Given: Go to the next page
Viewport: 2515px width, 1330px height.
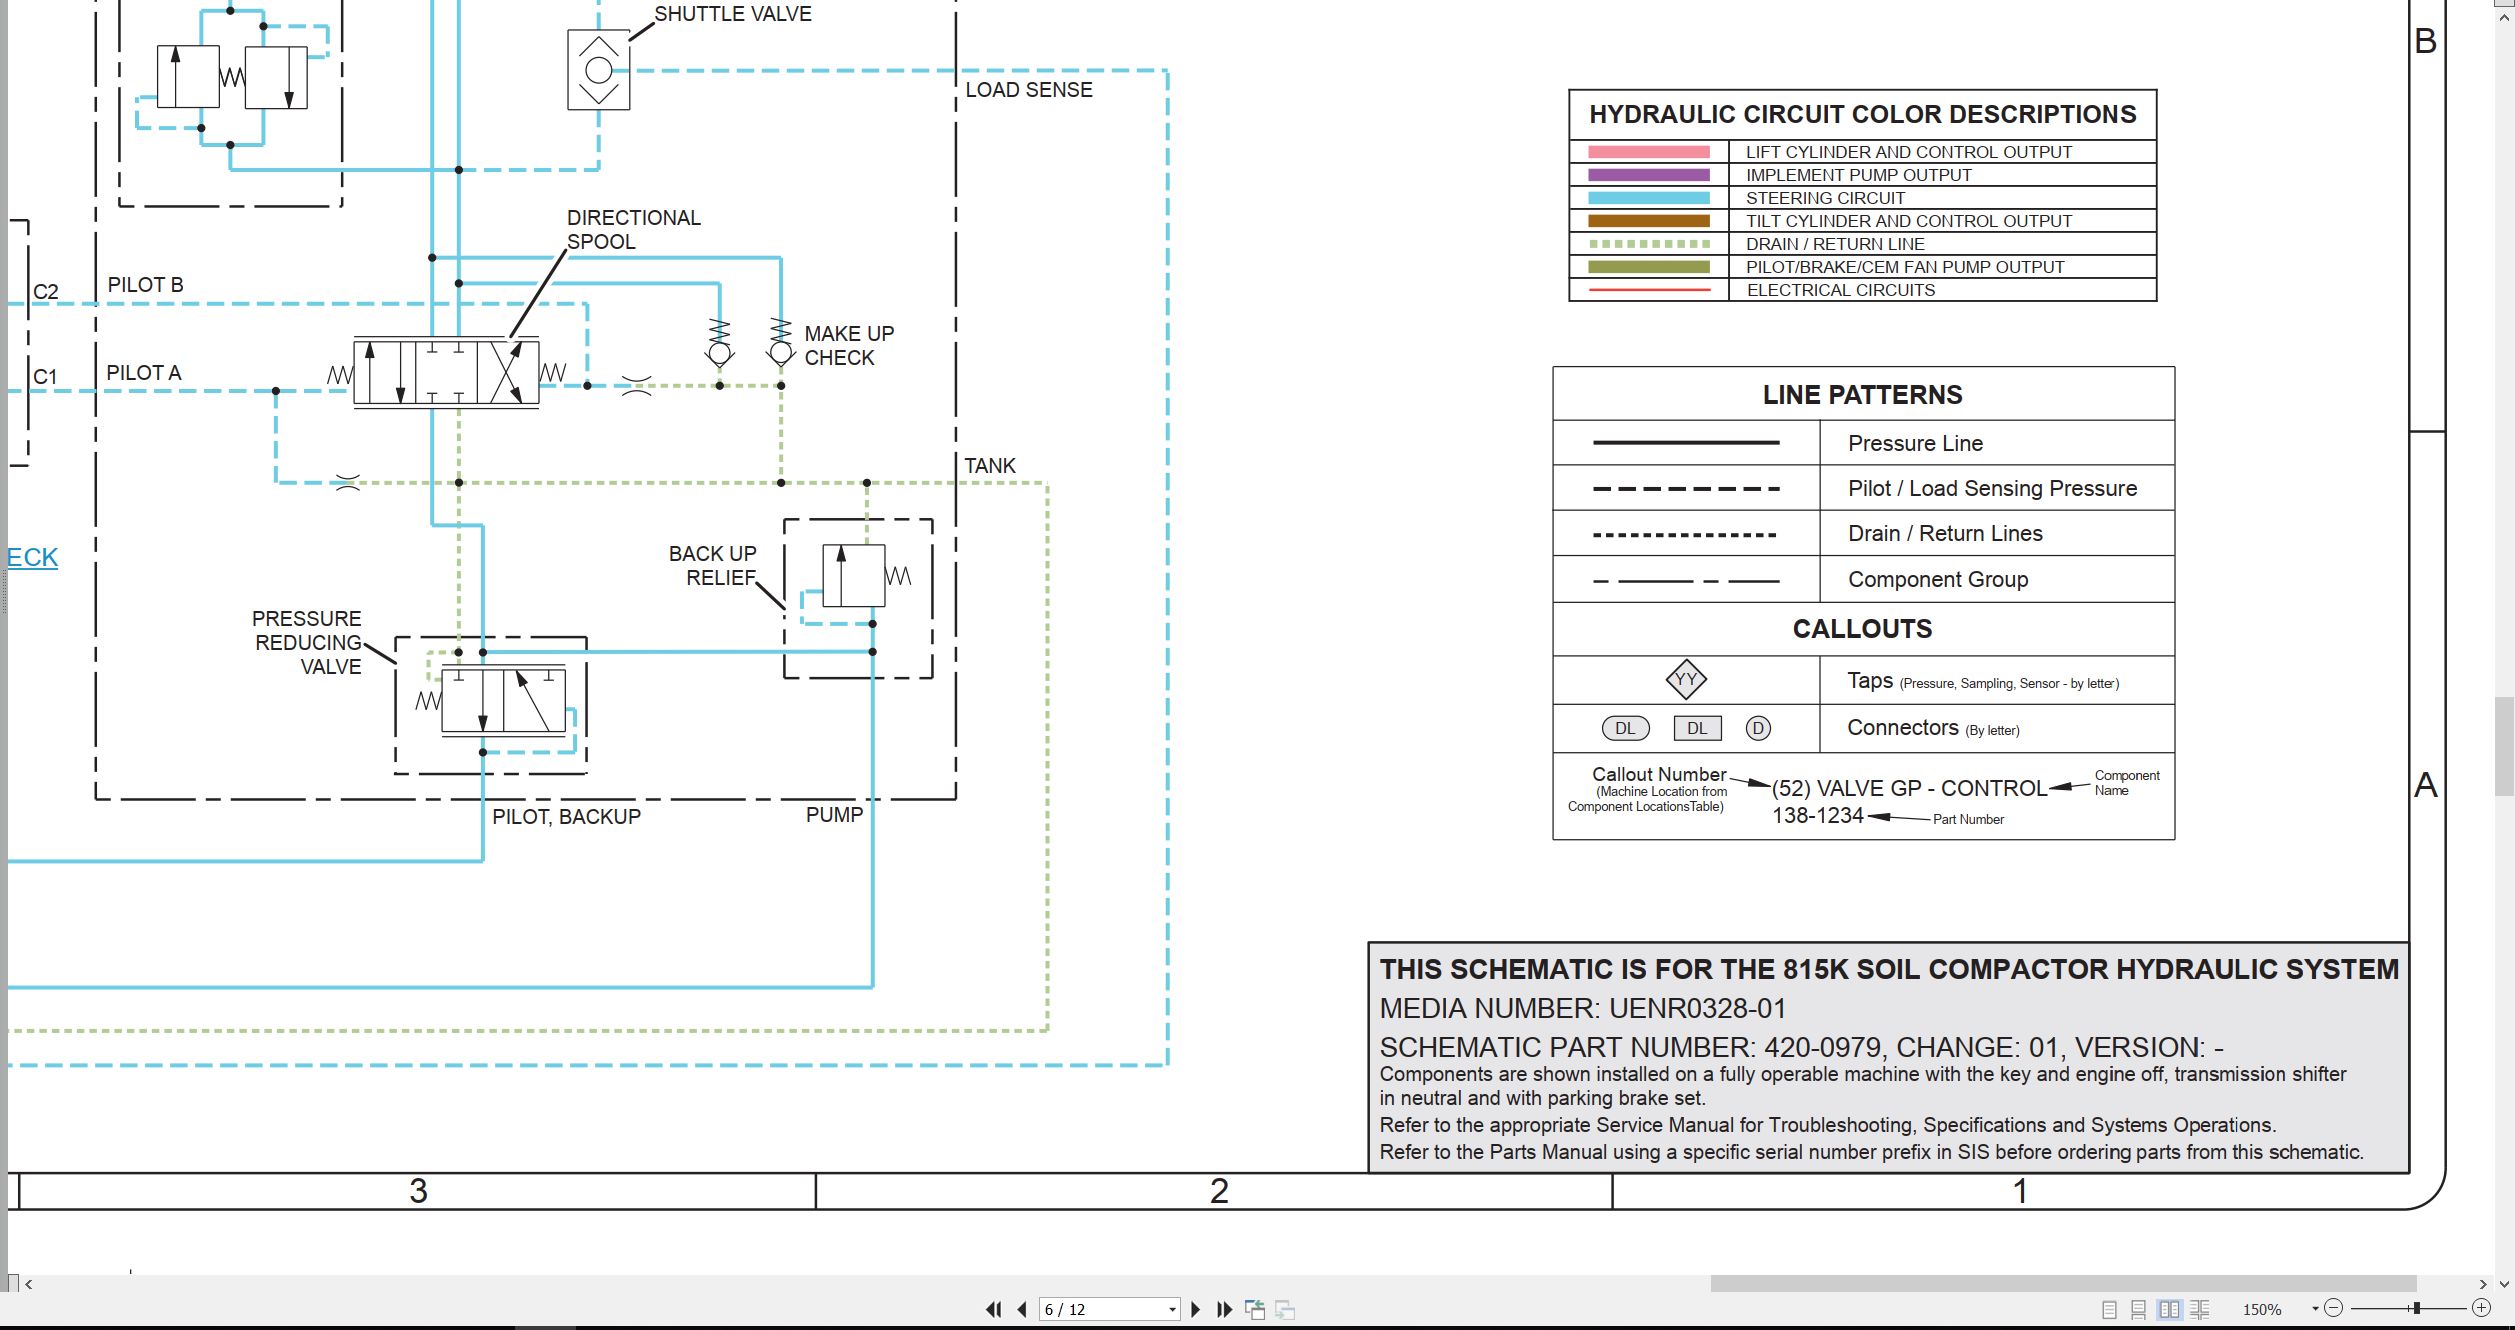Looking at the screenshot, I should 1195,1309.
